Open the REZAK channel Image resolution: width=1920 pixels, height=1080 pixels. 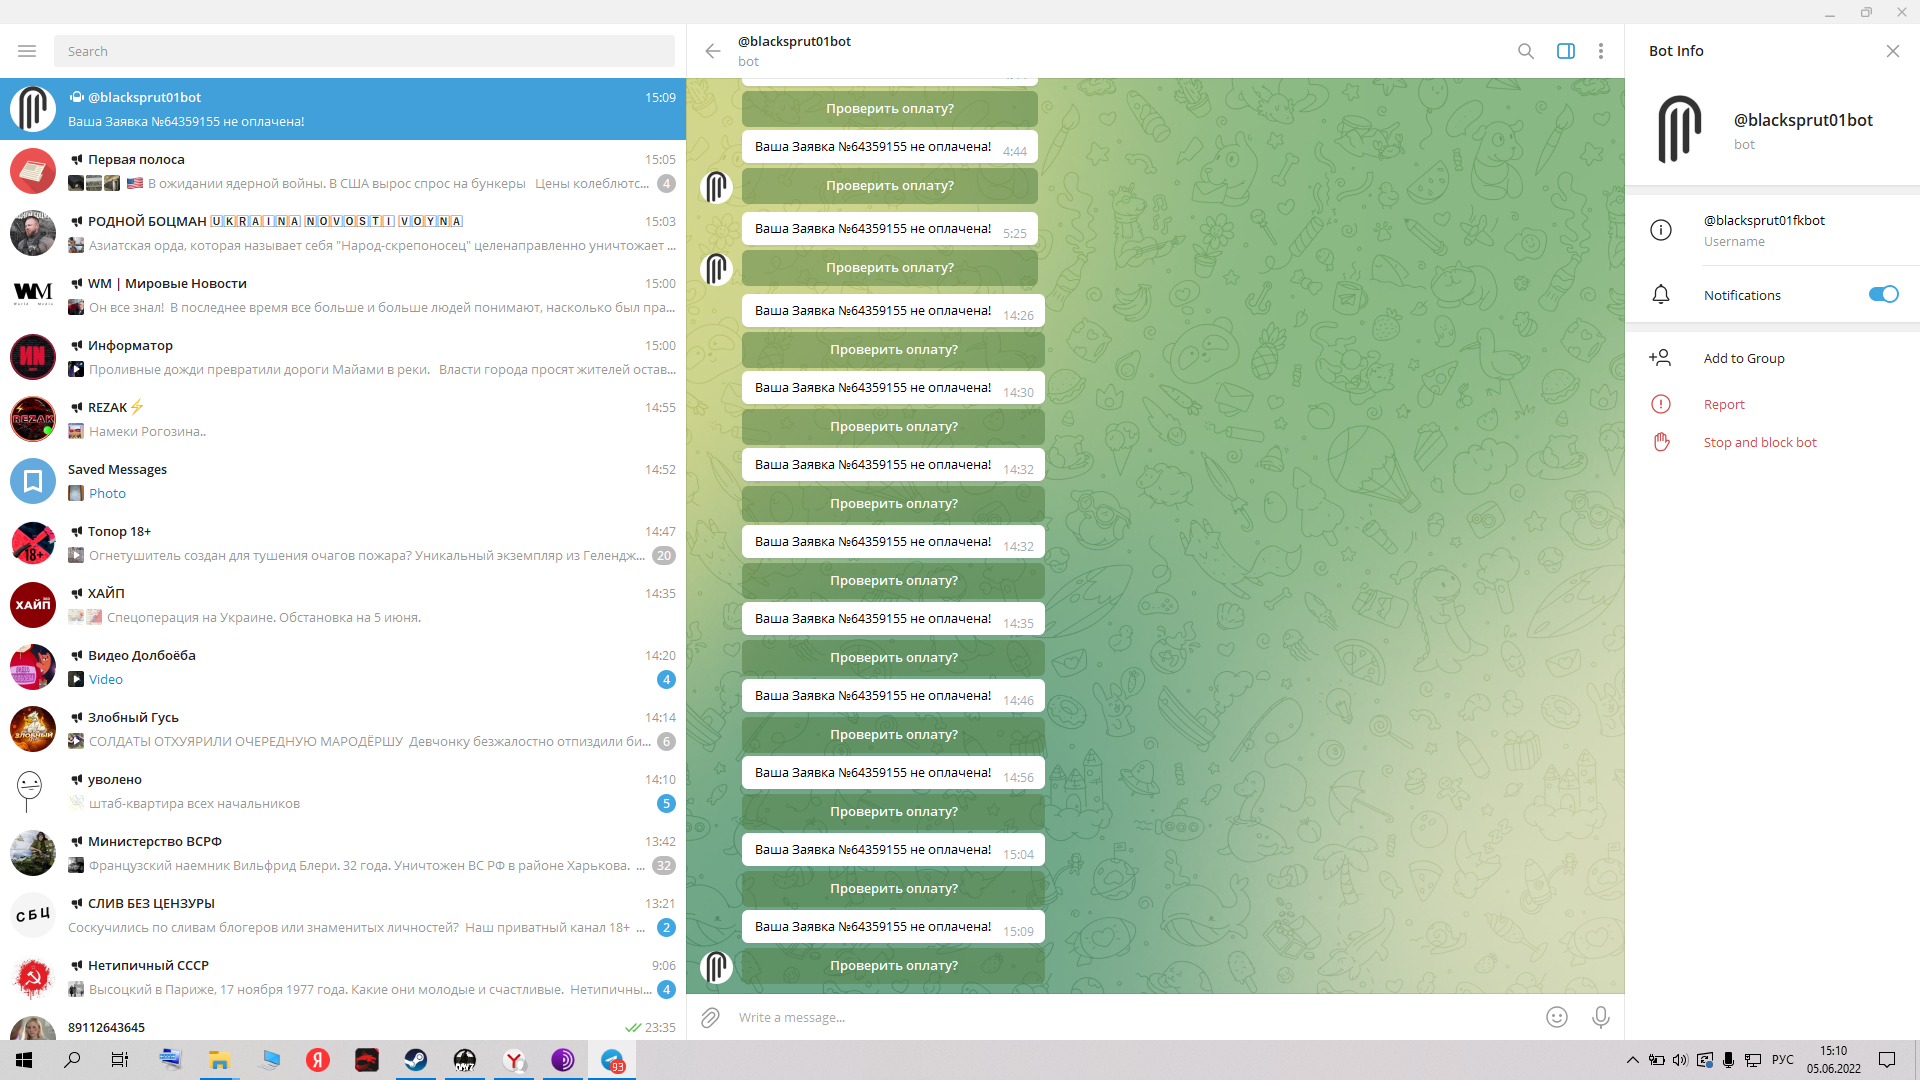pyautogui.click(x=343, y=419)
